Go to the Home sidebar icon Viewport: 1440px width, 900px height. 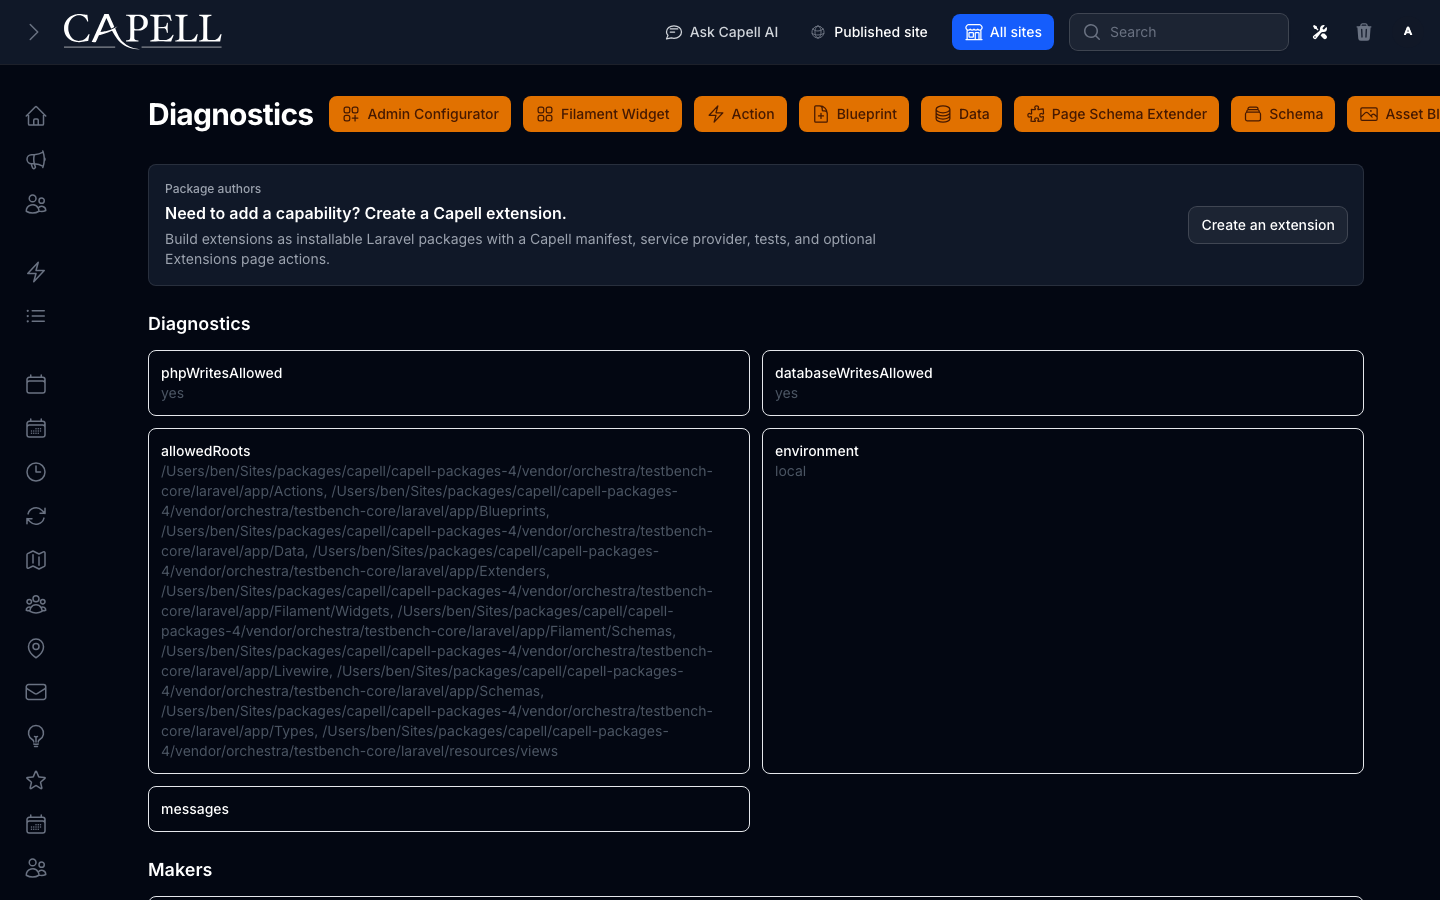(x=36, y=116)
